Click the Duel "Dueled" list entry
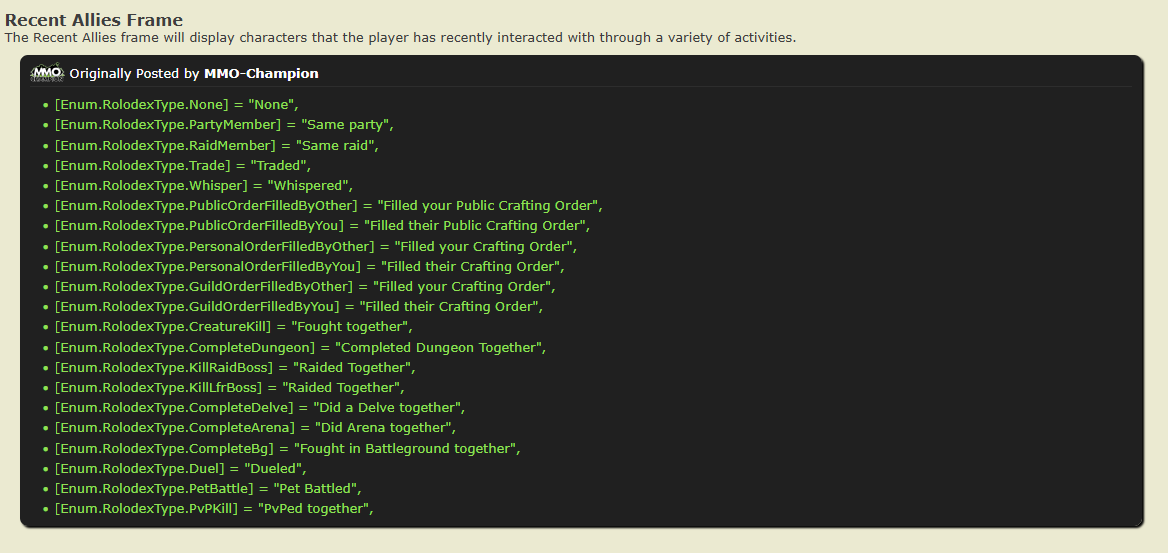 [x=180, y=468]
